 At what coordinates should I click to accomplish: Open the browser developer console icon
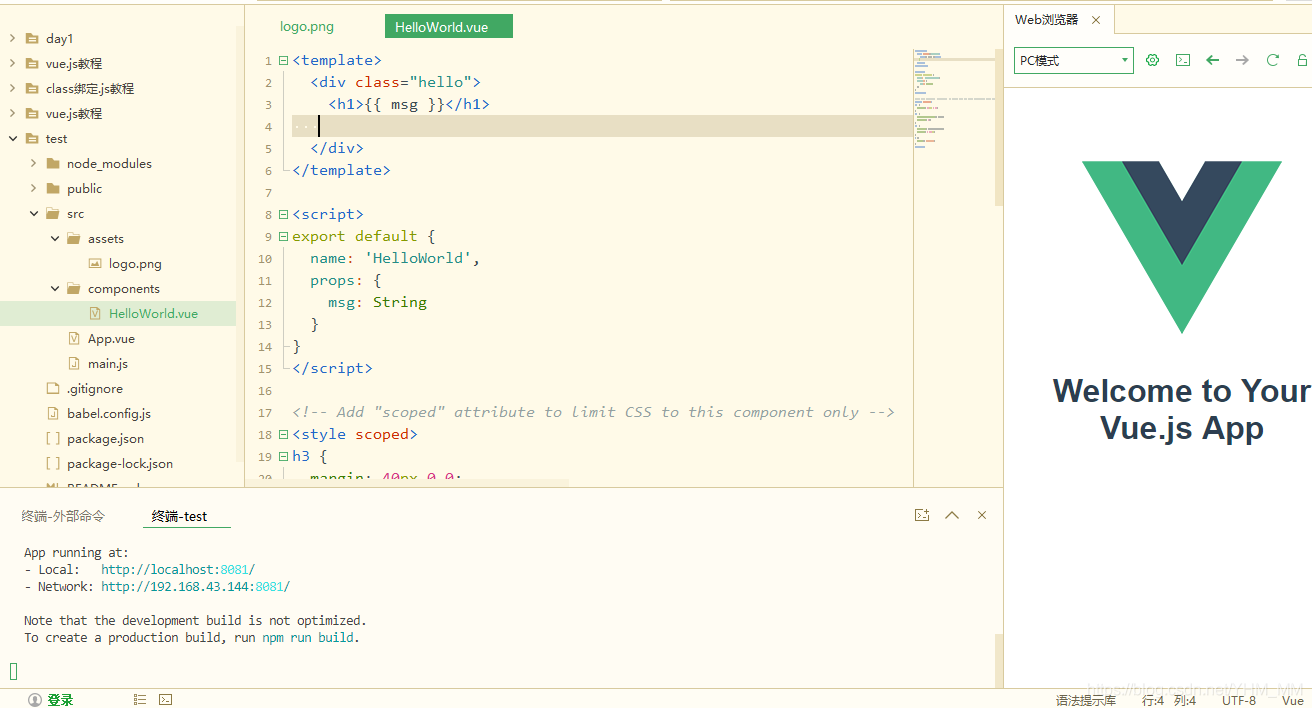tap(1182, 60)
